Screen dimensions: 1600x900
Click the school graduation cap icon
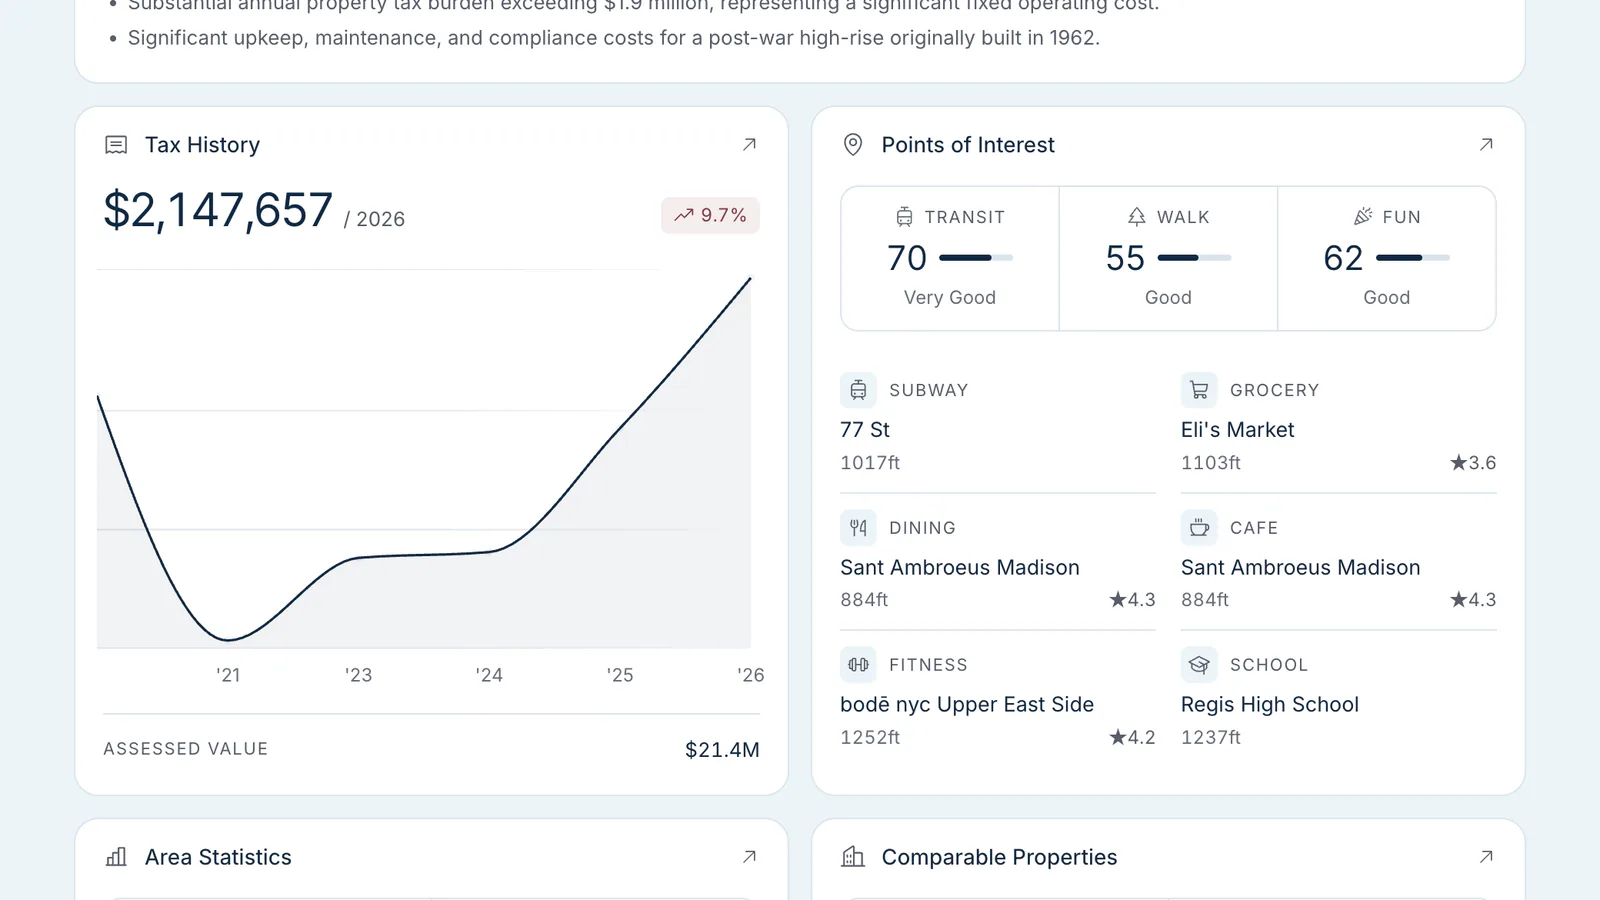(1199, 664)
